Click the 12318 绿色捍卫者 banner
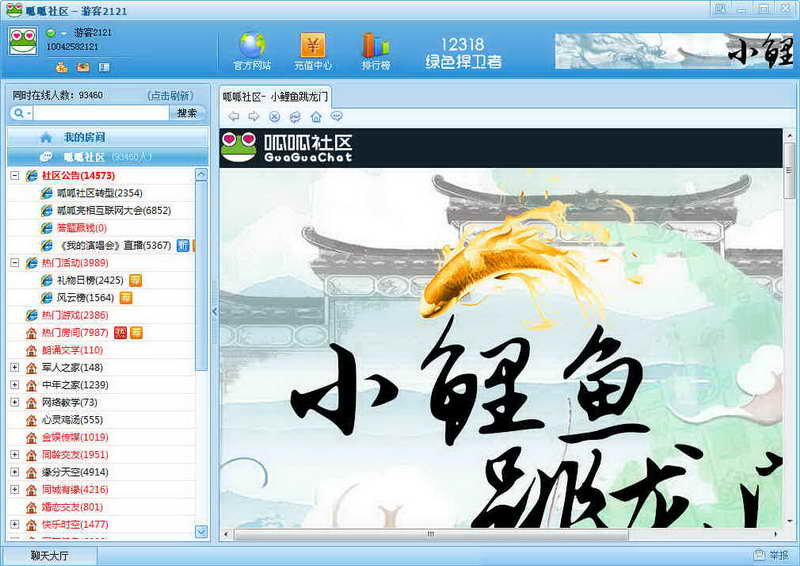This screenshot has width=800, height=566. coord(463,53)
